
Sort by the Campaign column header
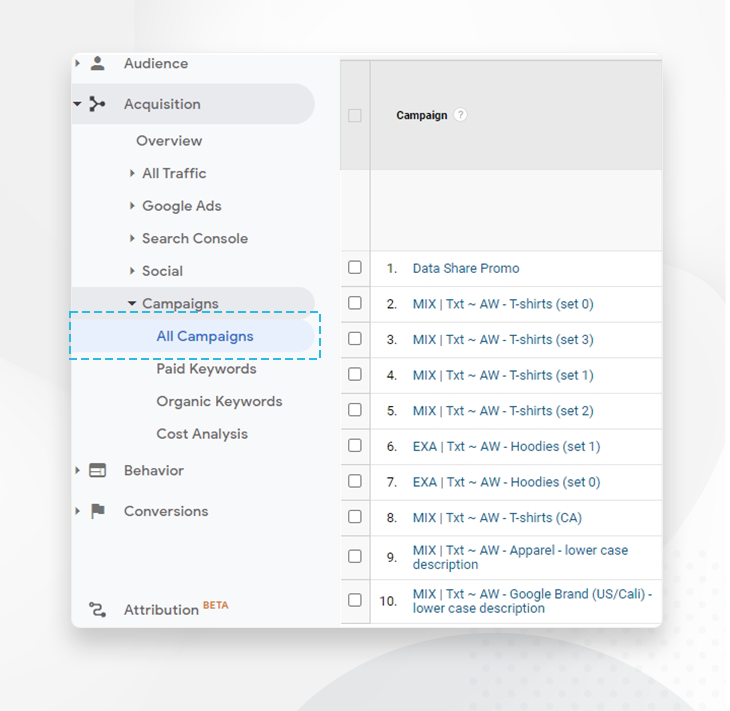[421, 115]
